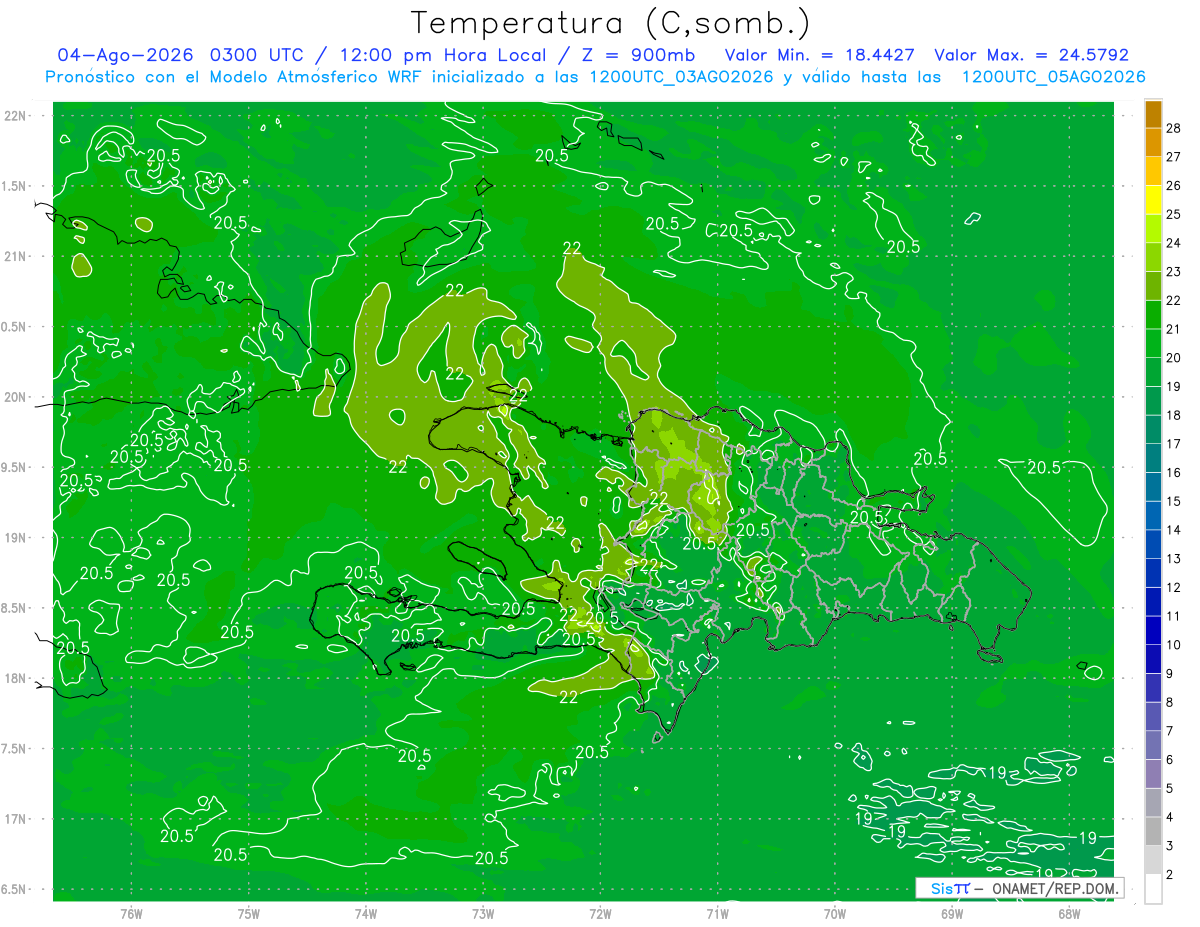Image resolution: width=1200 pixels, height=927 pixels.
Task: Click the 73W longitude axis label
Action: (x=483, y=914)
